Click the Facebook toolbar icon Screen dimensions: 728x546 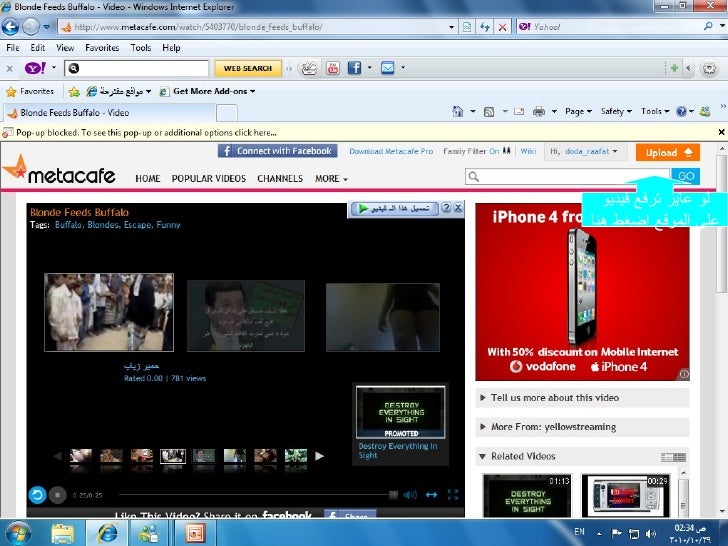click(x=354, y=68)
